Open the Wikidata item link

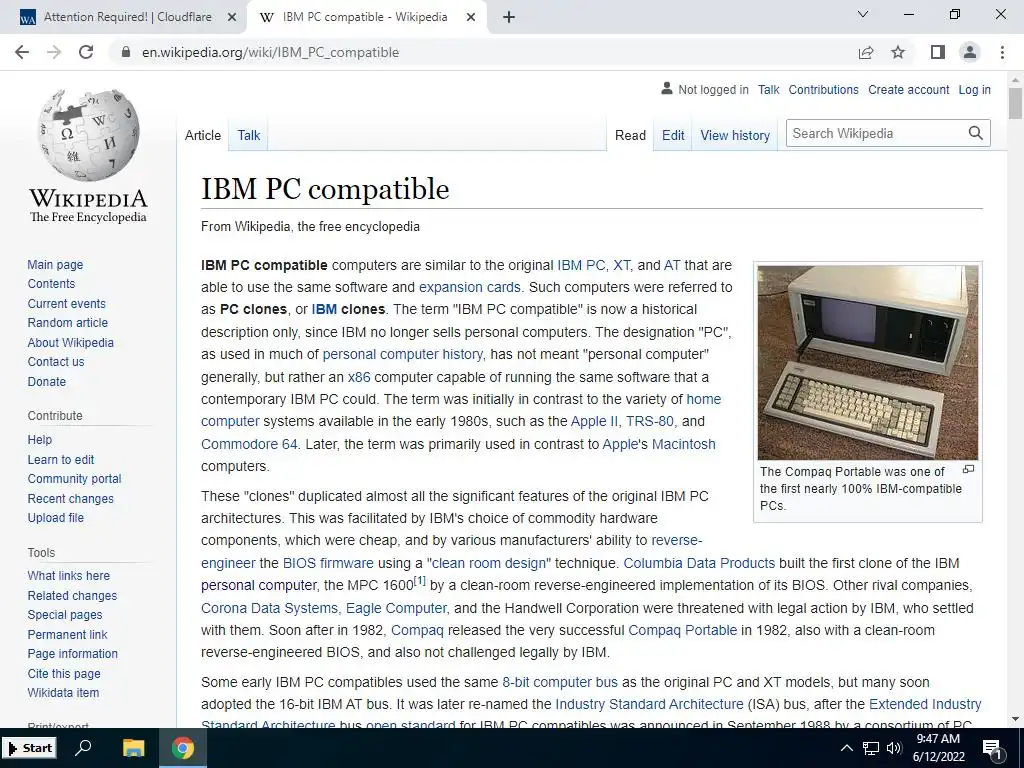point(63,693)
